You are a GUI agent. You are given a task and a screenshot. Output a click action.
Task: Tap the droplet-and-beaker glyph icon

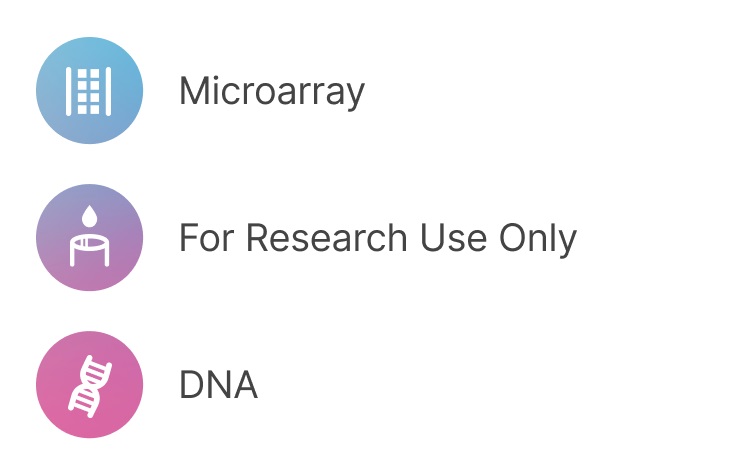[x=89, y=238]
